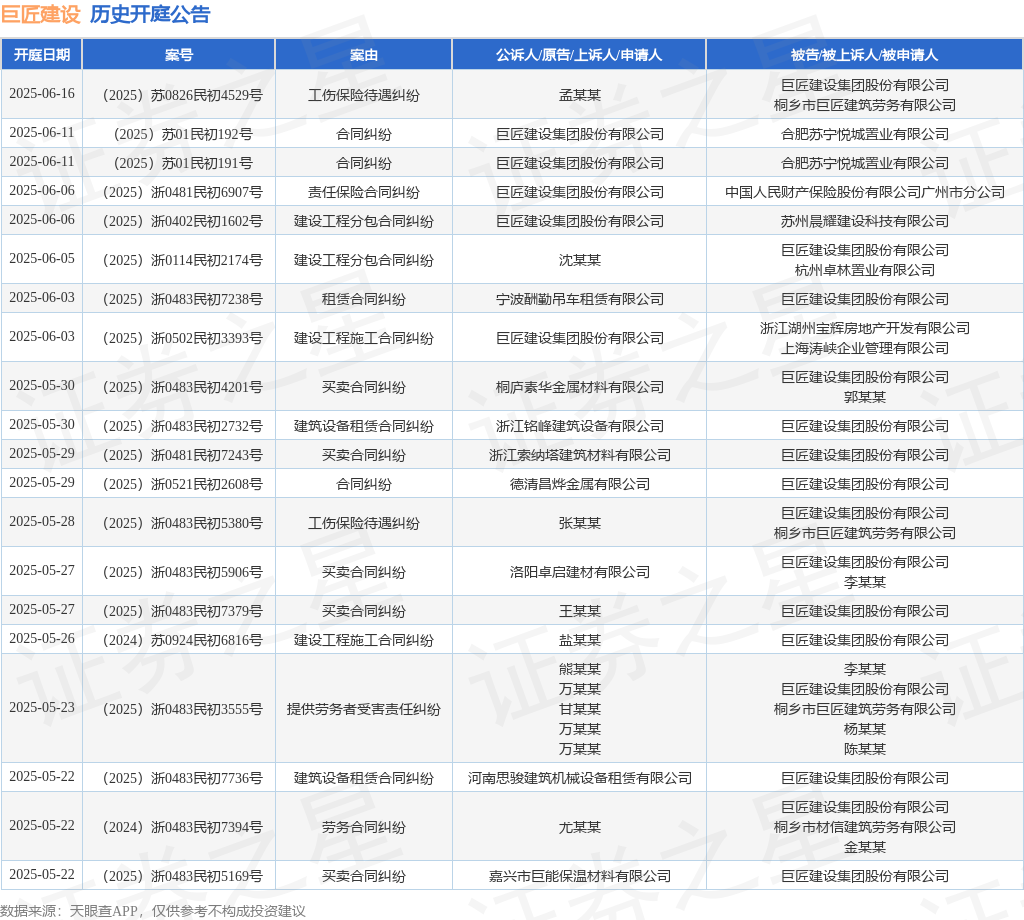Click defendant 金某某

(865, 848)
